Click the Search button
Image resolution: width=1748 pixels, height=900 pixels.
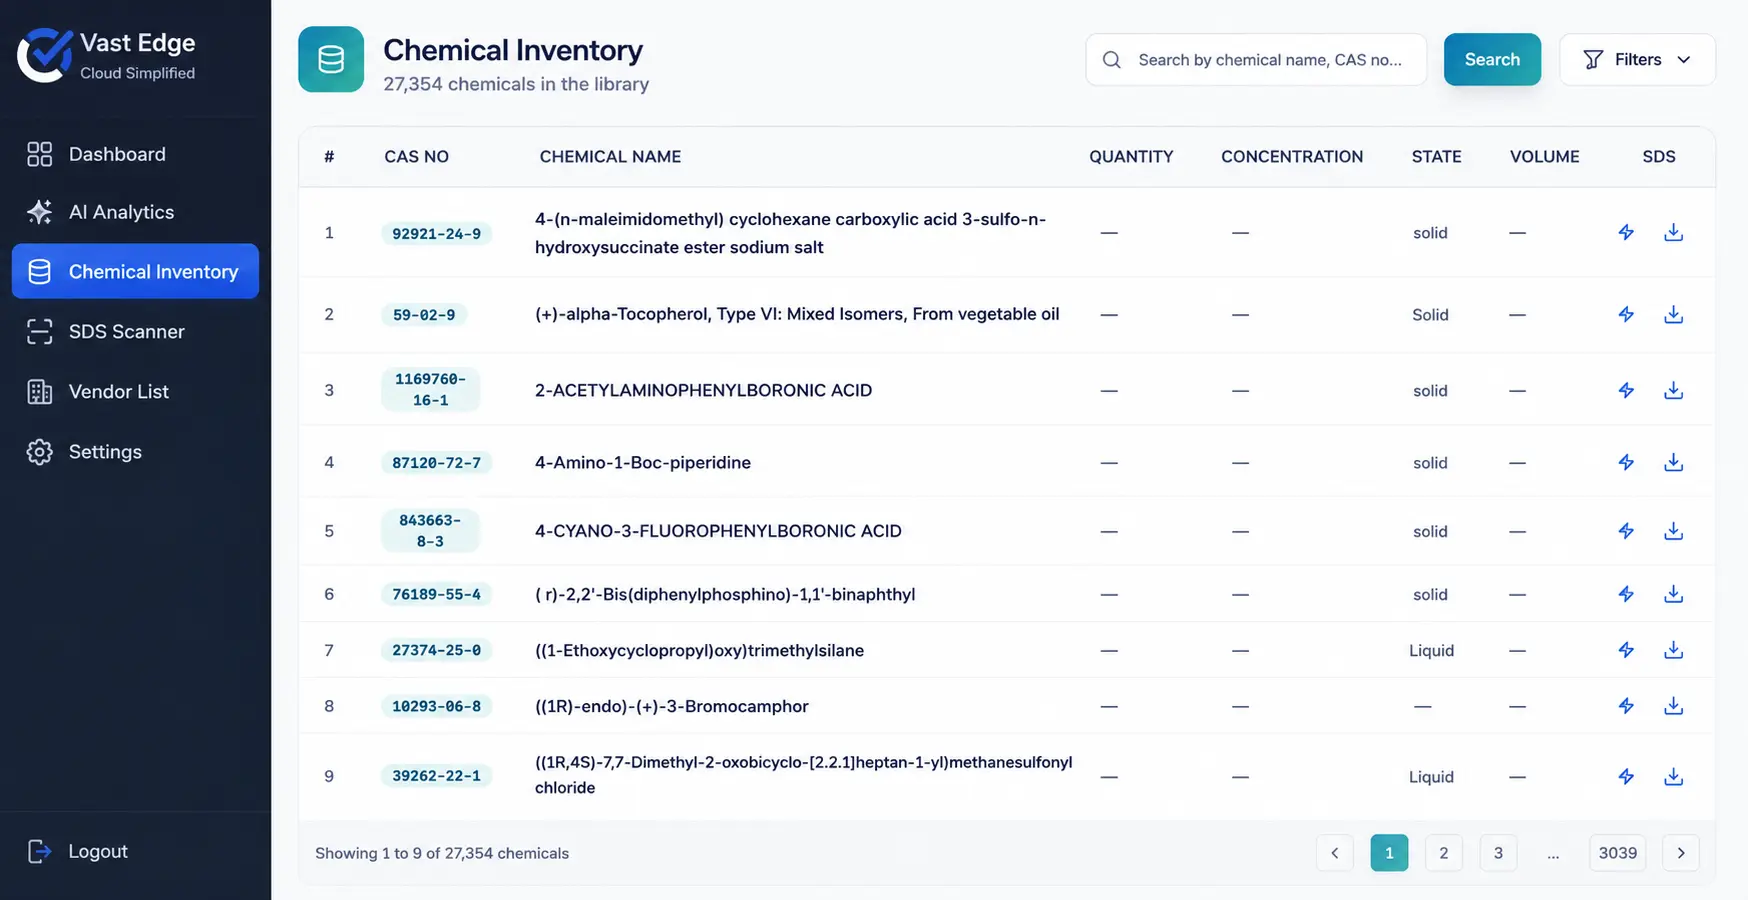[x=1492, y=60]
